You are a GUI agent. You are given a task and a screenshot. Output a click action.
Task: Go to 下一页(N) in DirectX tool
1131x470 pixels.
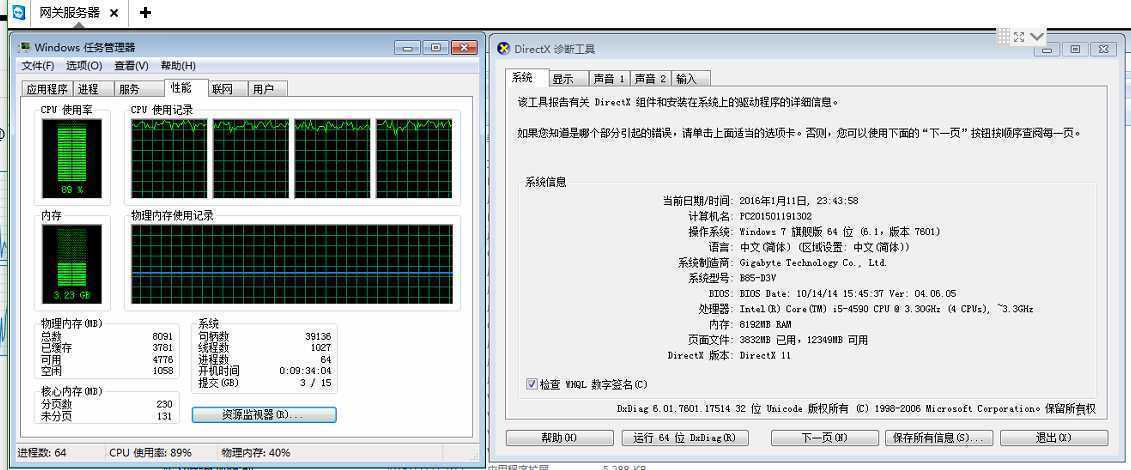824,438
